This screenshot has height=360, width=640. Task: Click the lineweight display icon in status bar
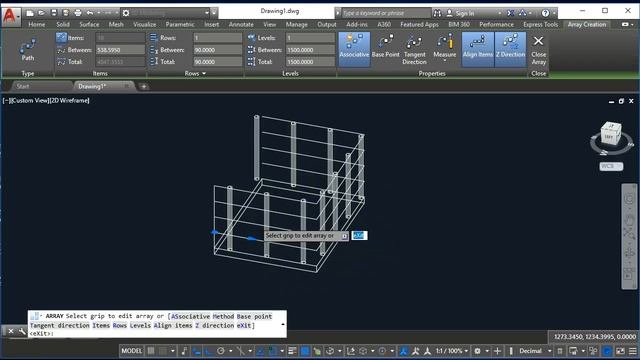[x=292, y=351]
